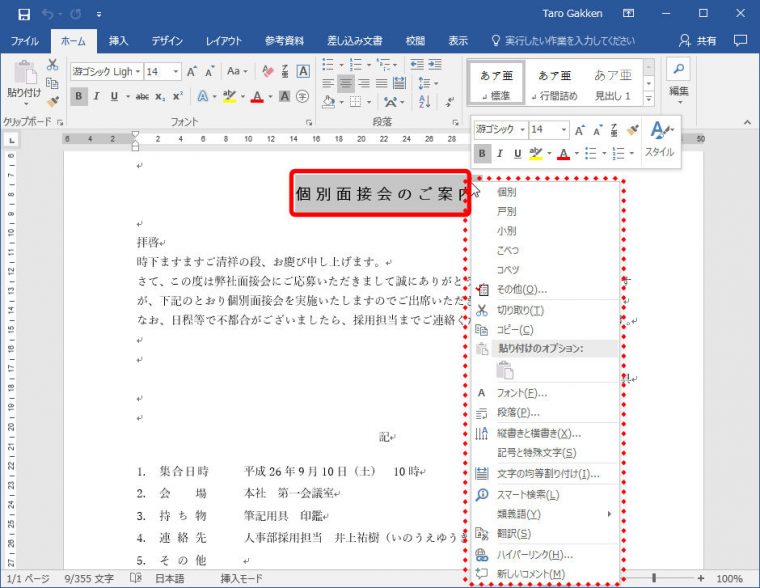Open Change Case Aa dropdown
Viewport: 760px width, 588px height.
(x=237, y=71)
